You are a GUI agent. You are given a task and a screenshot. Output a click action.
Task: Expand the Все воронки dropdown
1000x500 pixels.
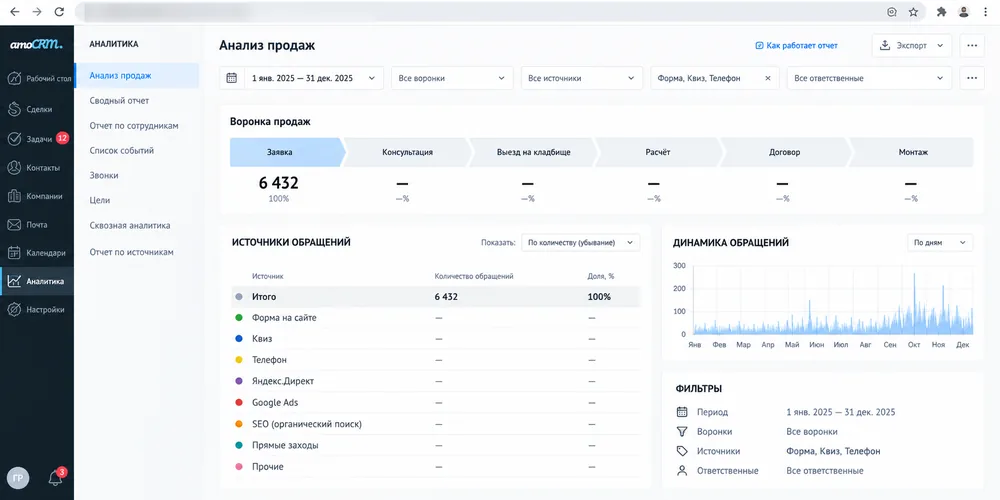pyautogui.click(x=452, y=78)
